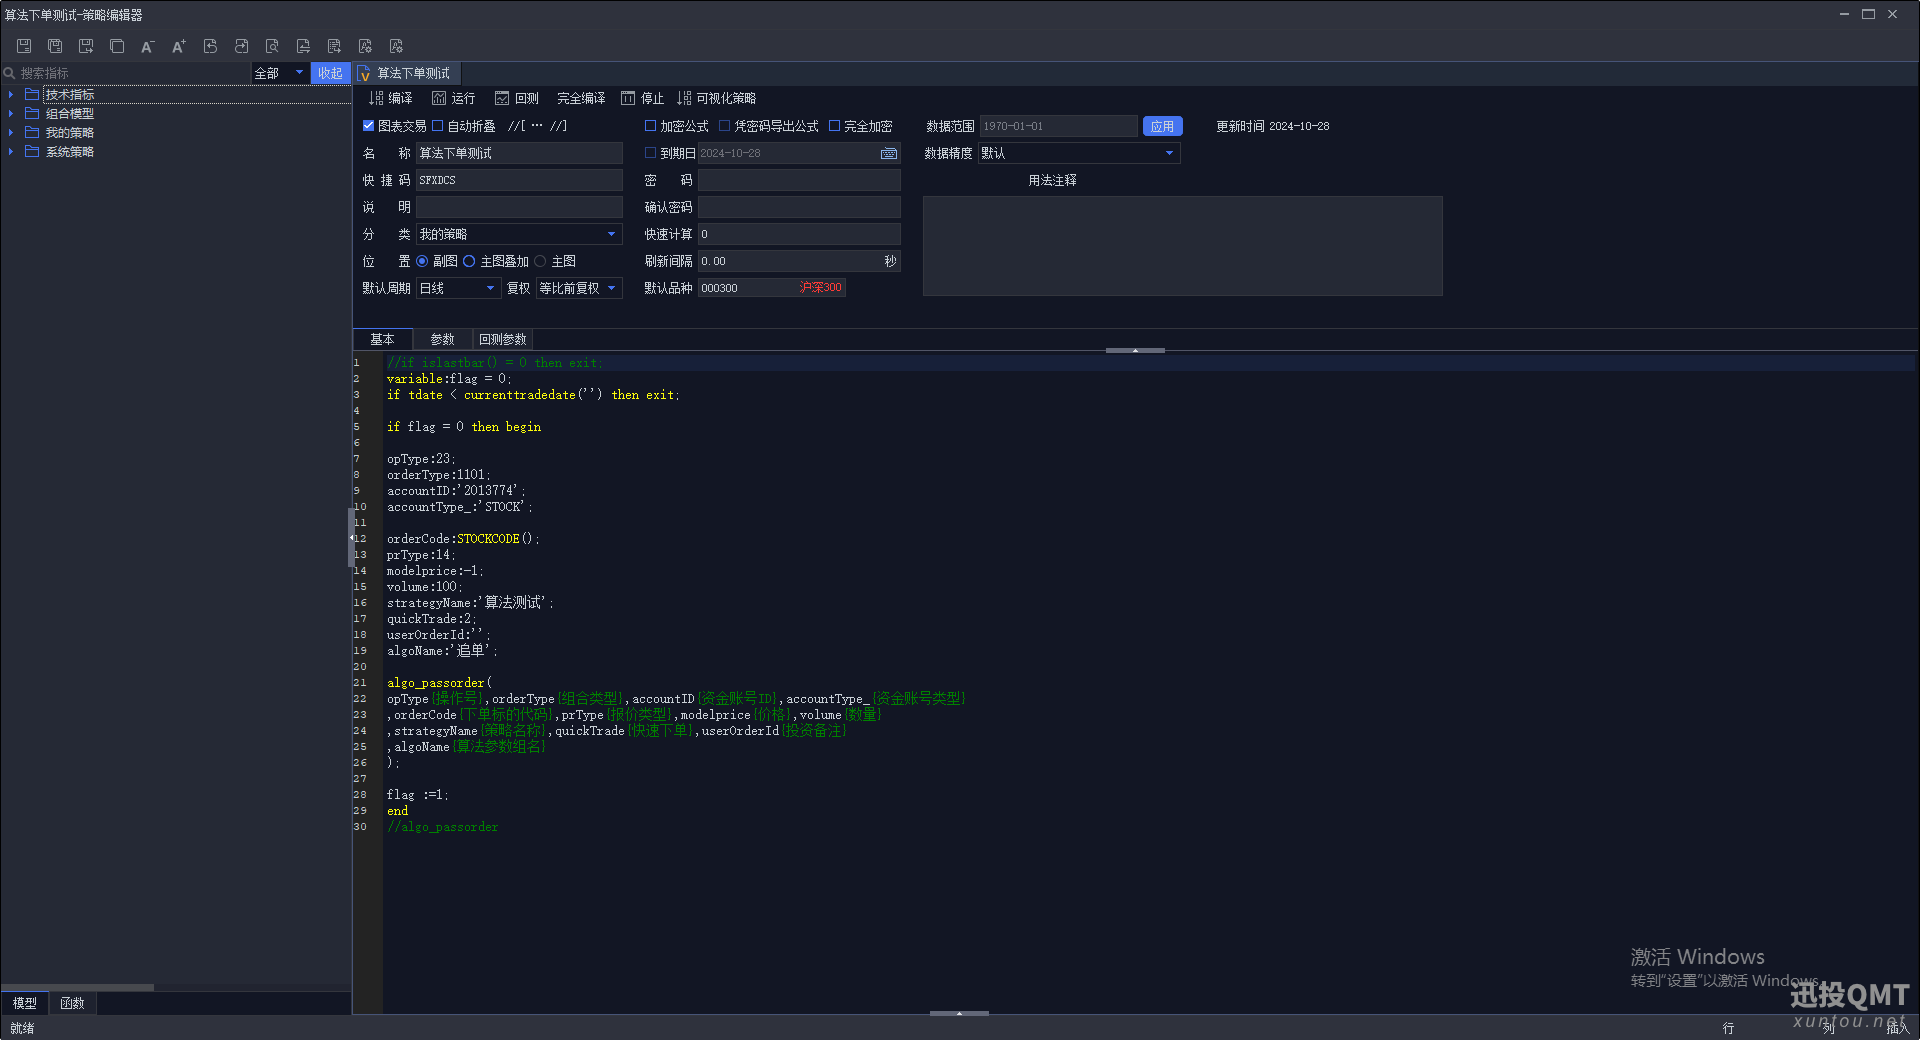Click the replace document icon
1920x1040 pixels.
pyautogui.click(x=303, y=46)
